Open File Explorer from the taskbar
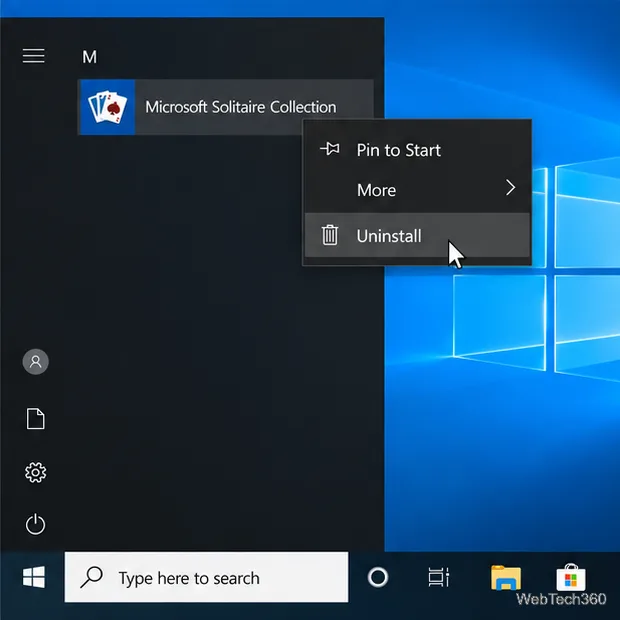 [506, 578]
